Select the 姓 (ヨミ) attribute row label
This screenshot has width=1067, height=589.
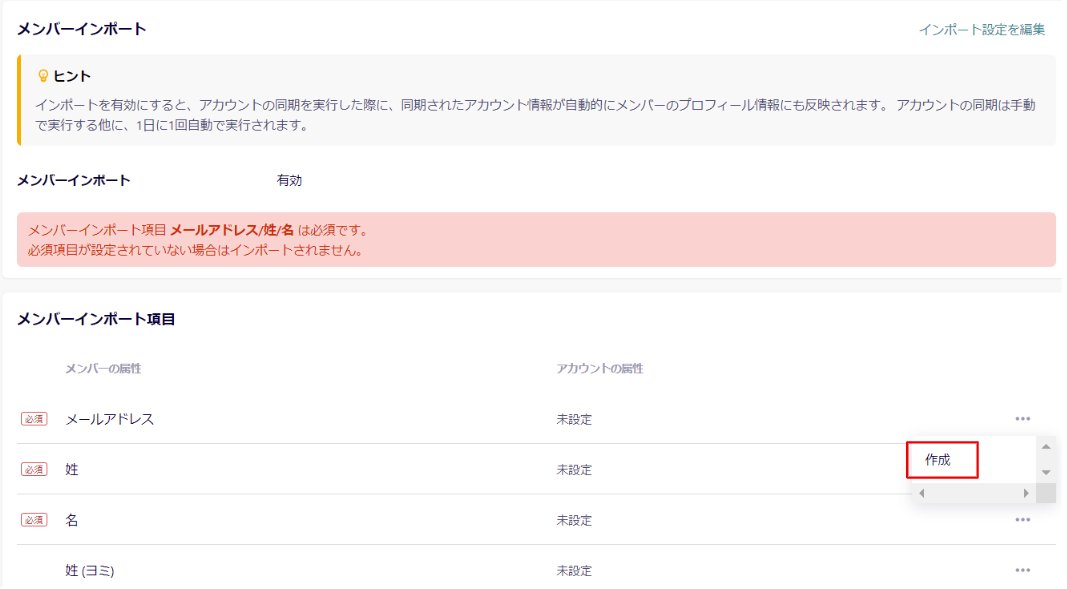[90, 570]
